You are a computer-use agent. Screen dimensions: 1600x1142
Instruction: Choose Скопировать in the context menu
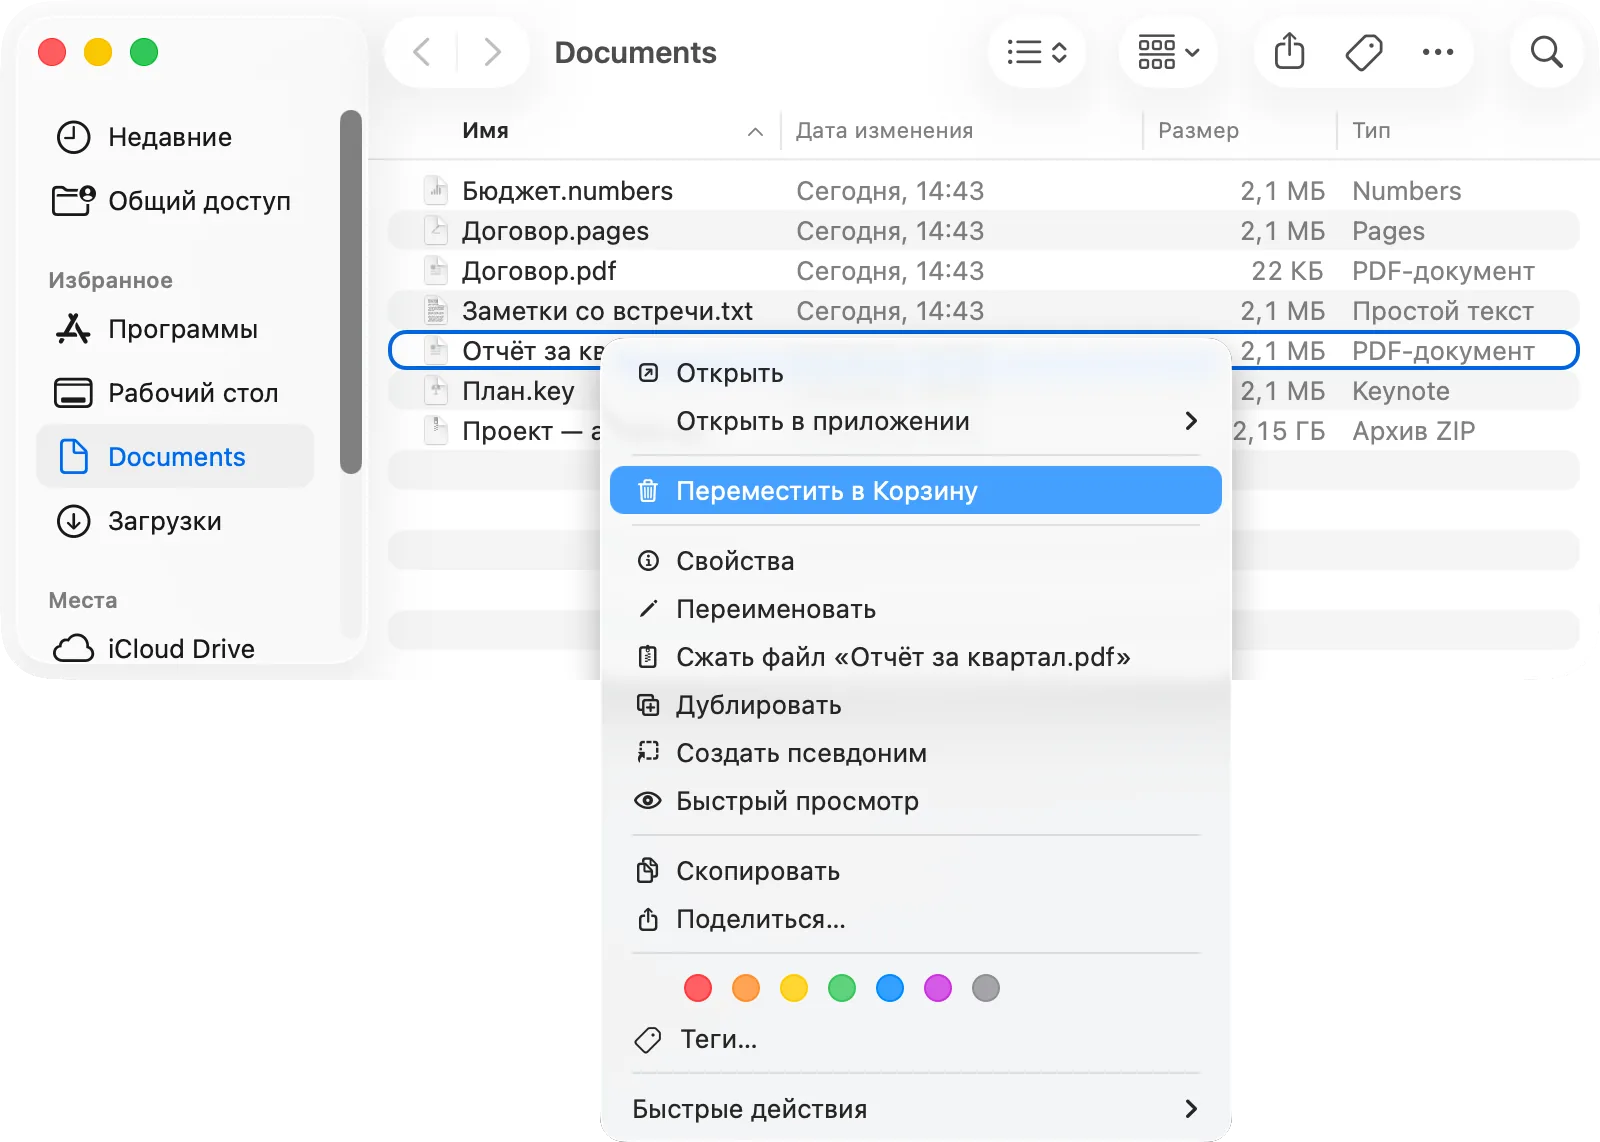coord(916,871)
